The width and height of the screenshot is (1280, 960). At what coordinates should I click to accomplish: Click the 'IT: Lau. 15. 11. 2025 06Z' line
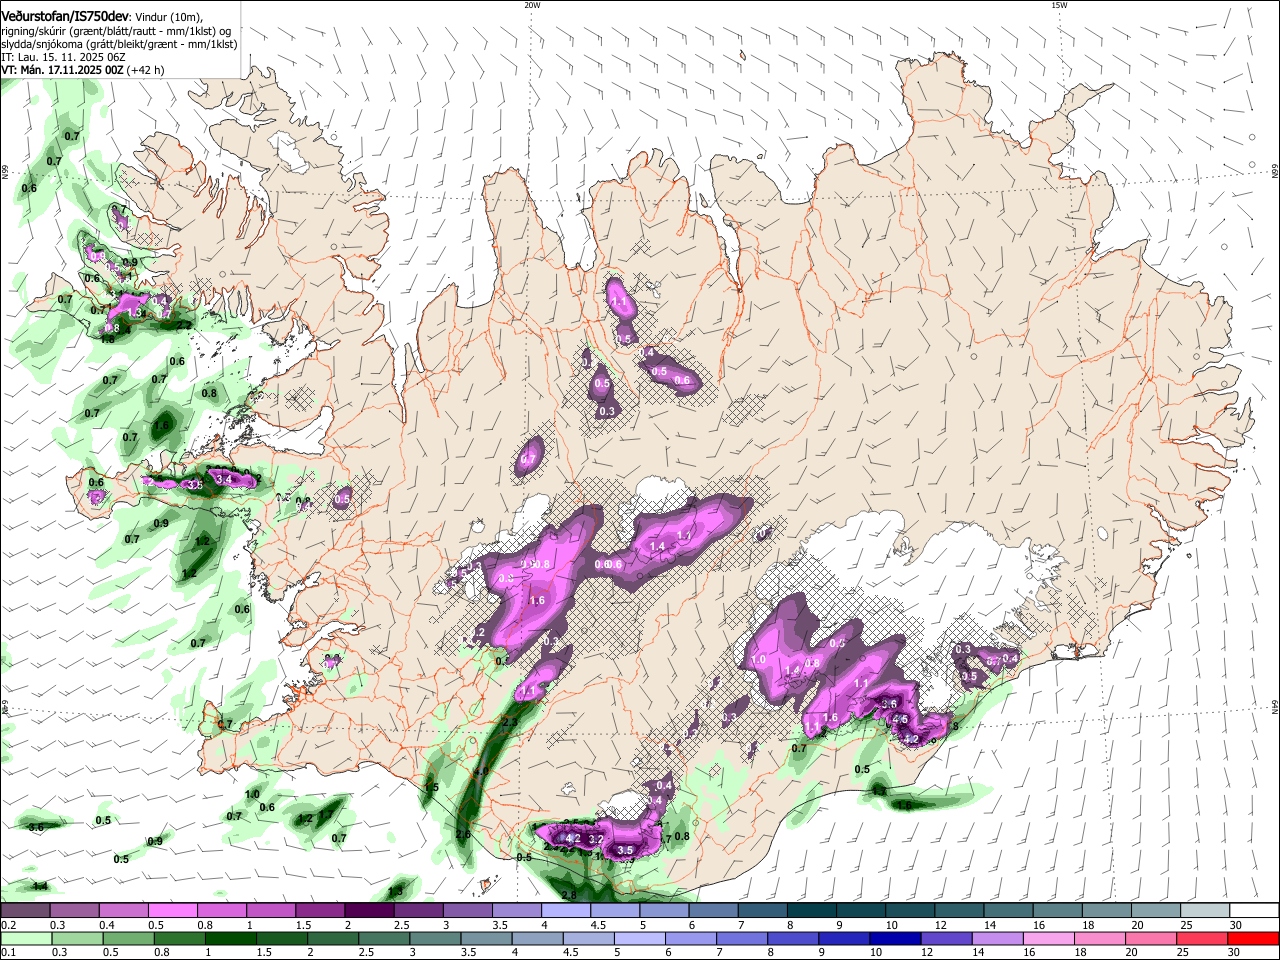click(62, 57)
